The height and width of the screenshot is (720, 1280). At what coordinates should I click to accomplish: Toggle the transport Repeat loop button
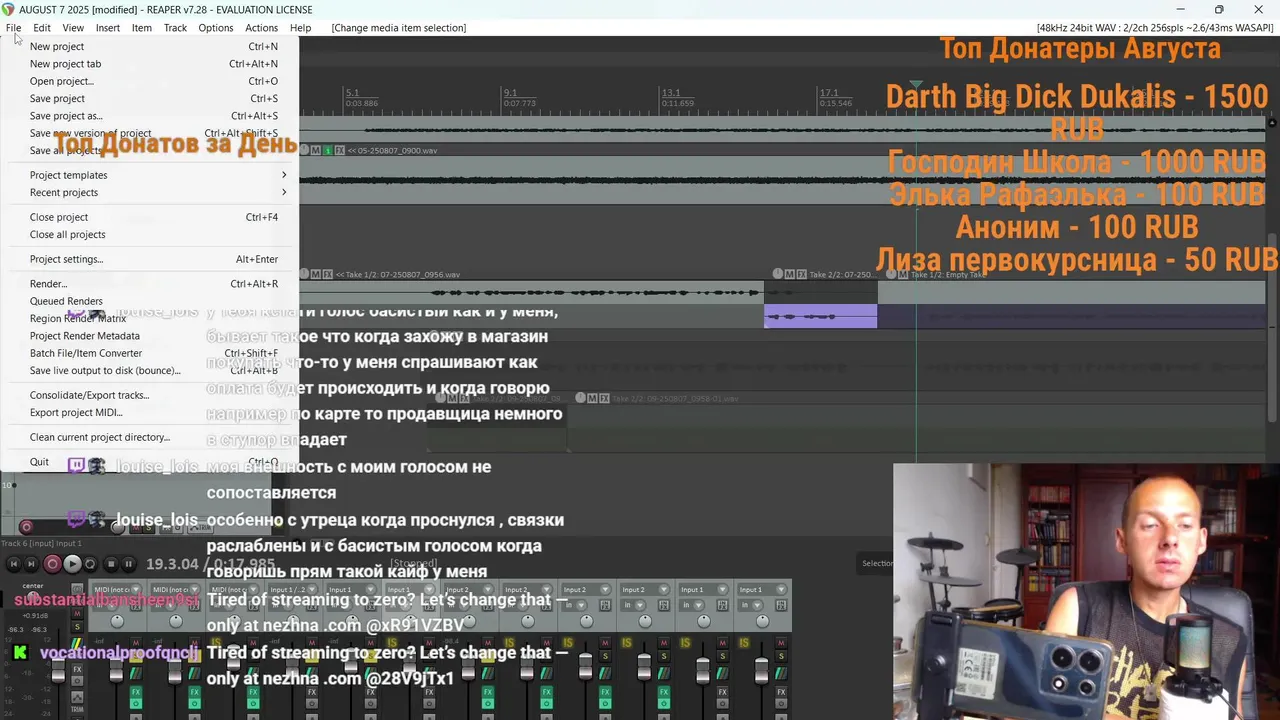click(x=90, y=564)
